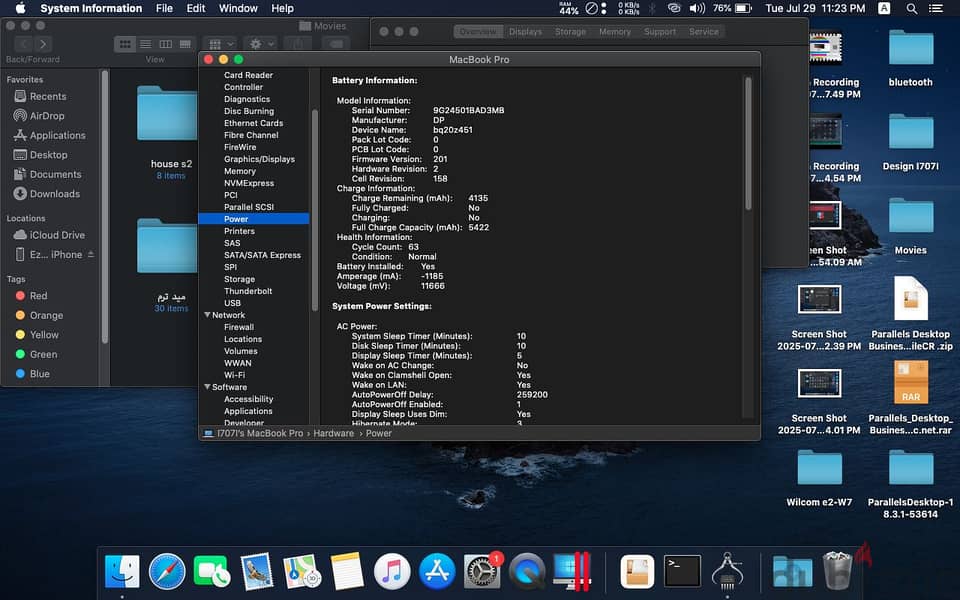Launch Music app from the Dock
This screenshot has width=960, height=600.
click(x=392, y=571)
